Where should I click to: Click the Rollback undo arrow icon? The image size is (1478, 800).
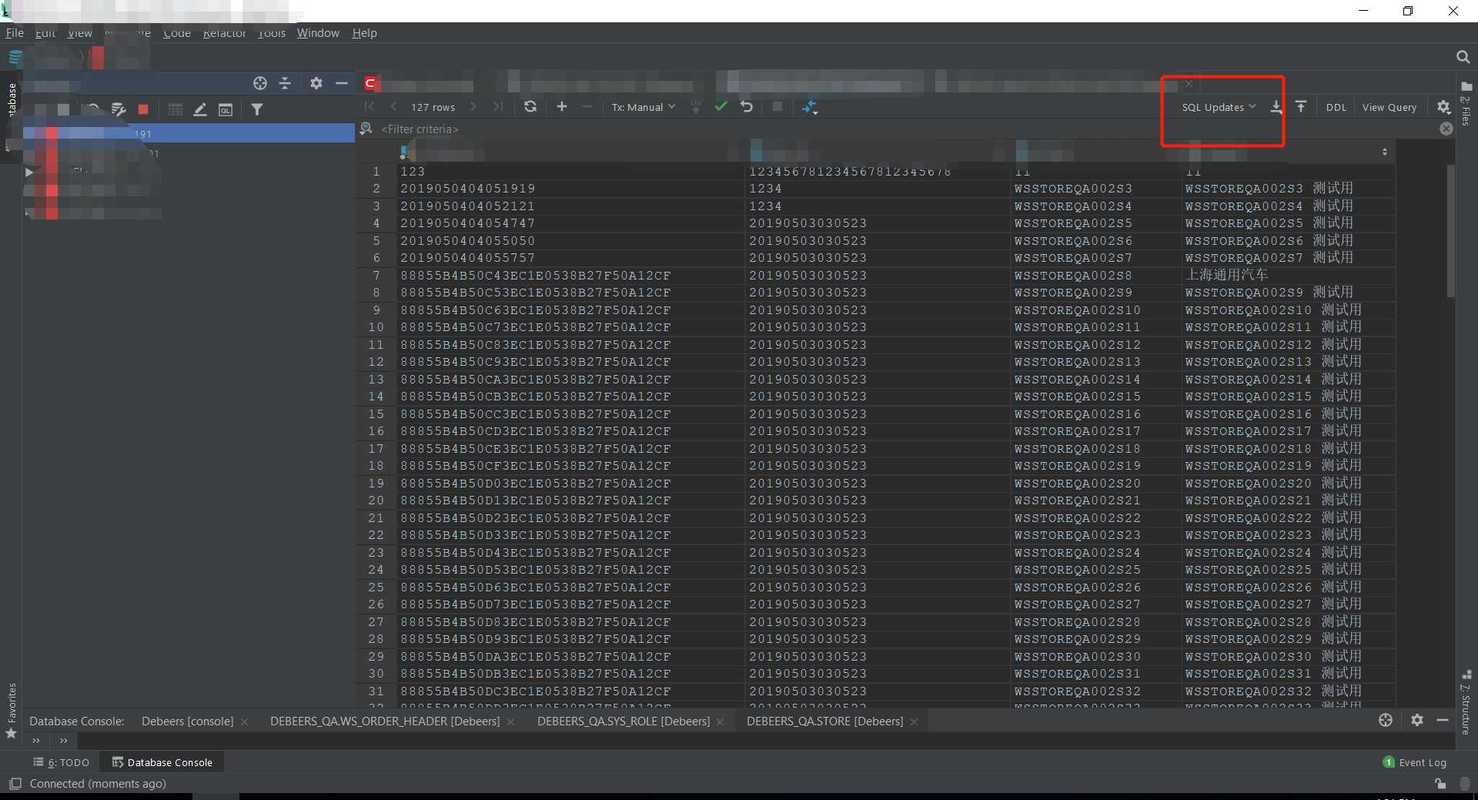pos(746,107)
